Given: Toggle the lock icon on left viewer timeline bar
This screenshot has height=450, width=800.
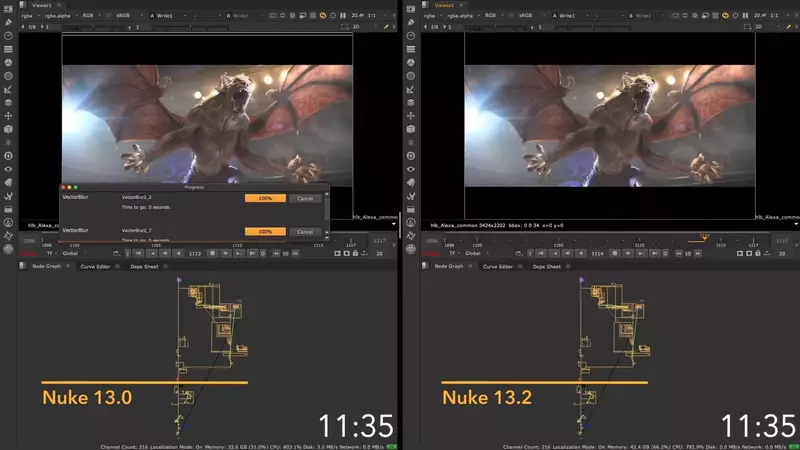Looking at the screenshot, I should coord(356,253).
